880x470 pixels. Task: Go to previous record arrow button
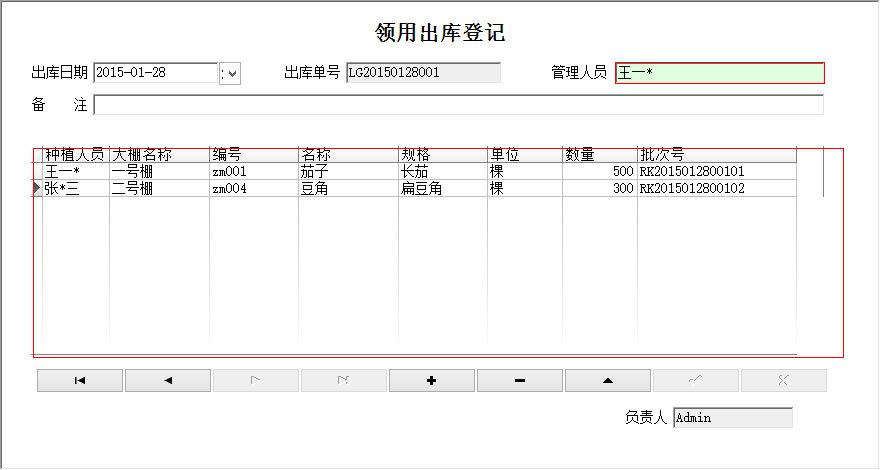[168, 381]
